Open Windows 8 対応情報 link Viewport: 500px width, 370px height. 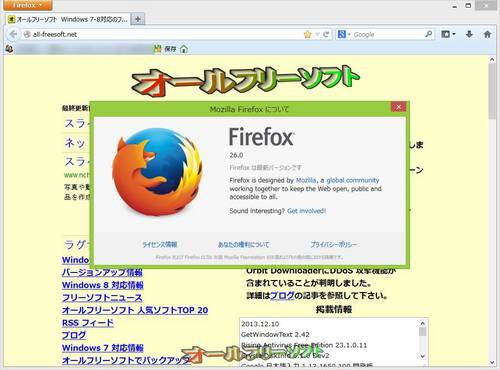pyautogui.click(x=103, y=285)
